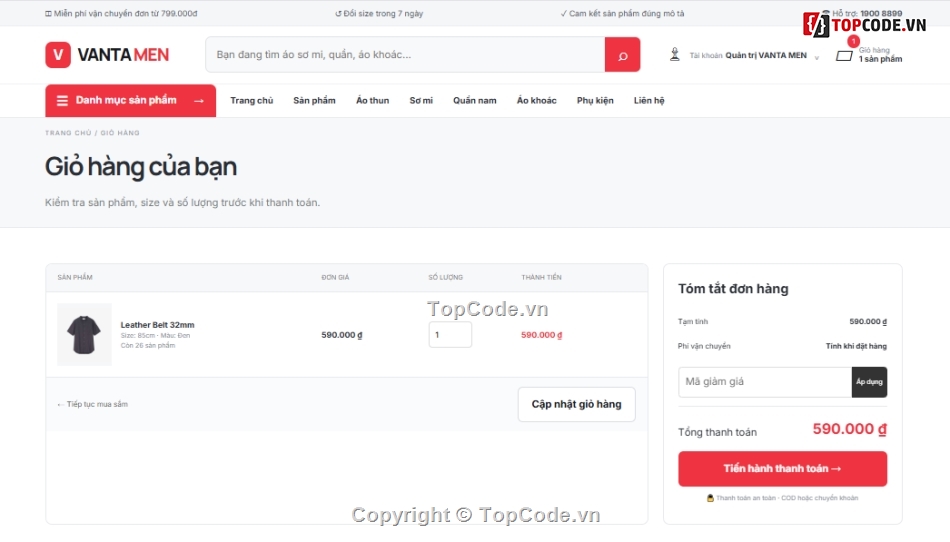Image resolution: width=950 pixels, height=542 pixels.
Task: Open the Phụ kiện menu item
Action: click(595, 101)
